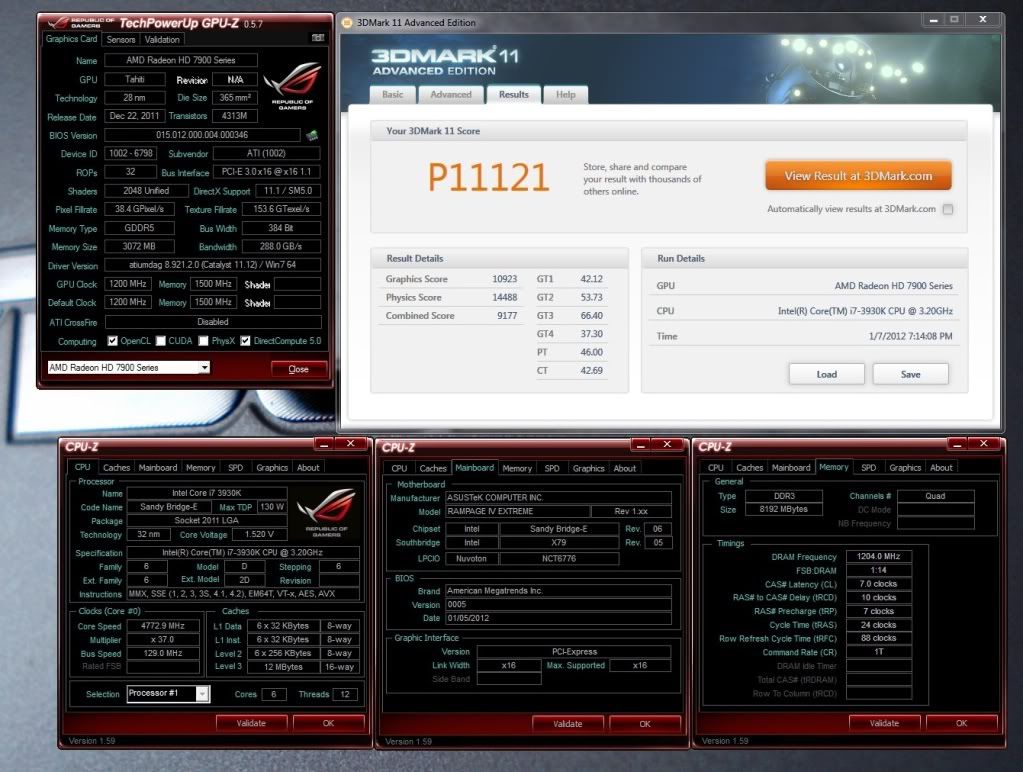Viewport: 1023px width, 772px height.
Task: Click the BIOS save chip icon in GPU-Z
Action: [x=313, y=135]
